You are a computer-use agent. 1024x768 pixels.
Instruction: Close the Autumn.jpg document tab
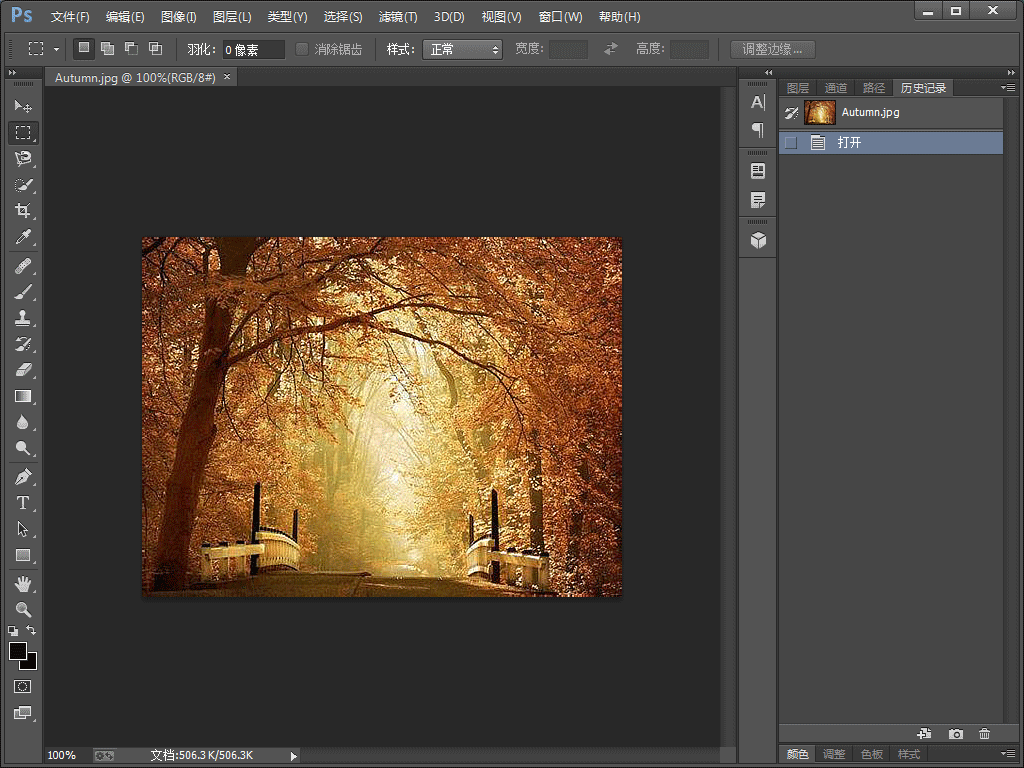click(227, 77)
